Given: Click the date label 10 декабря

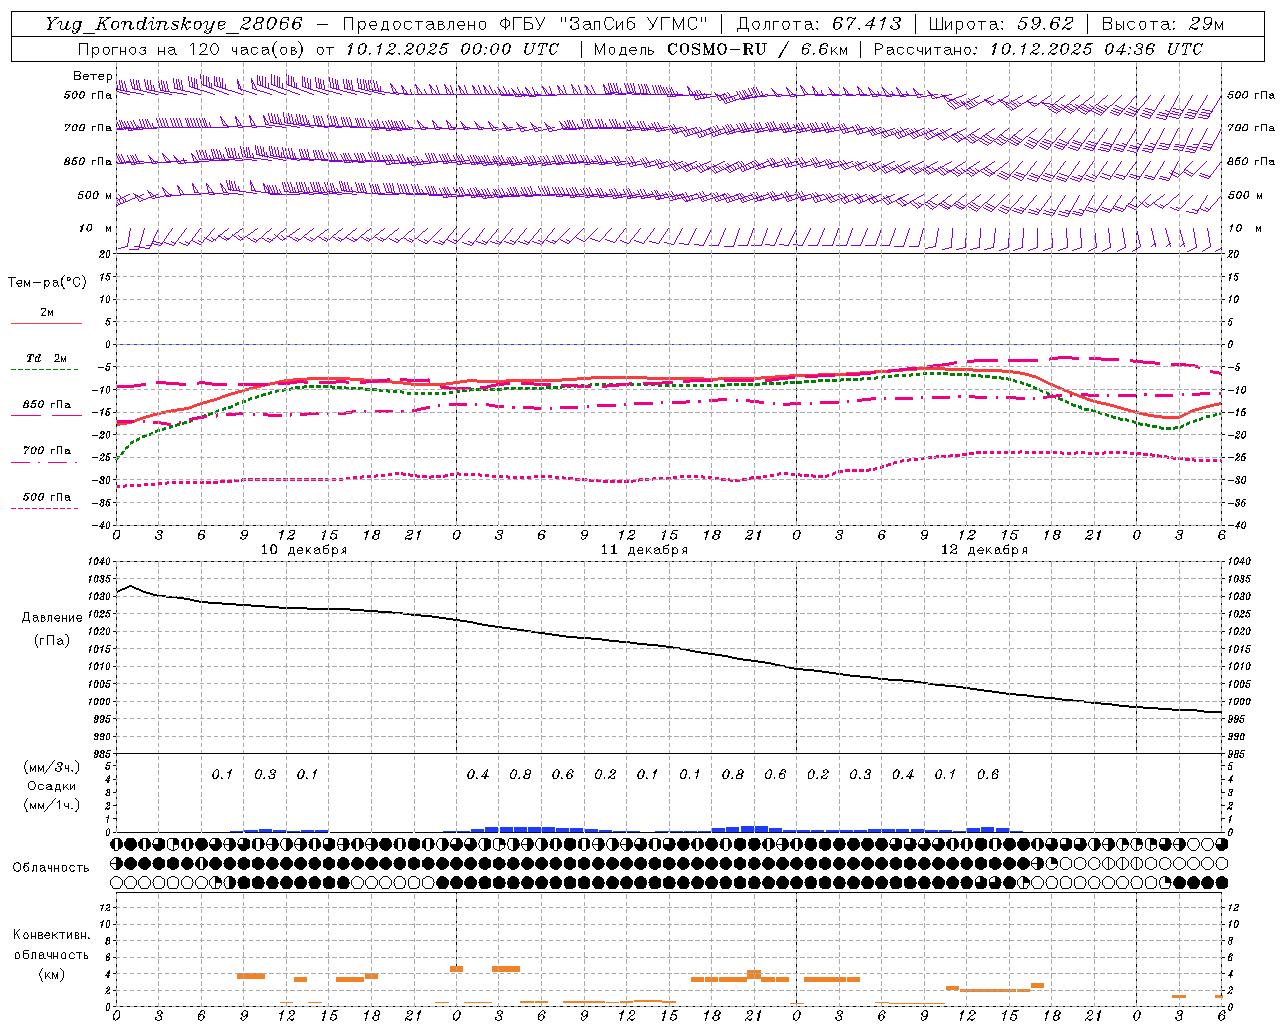Looking at the screenshot, I should (x=304, y=550).
